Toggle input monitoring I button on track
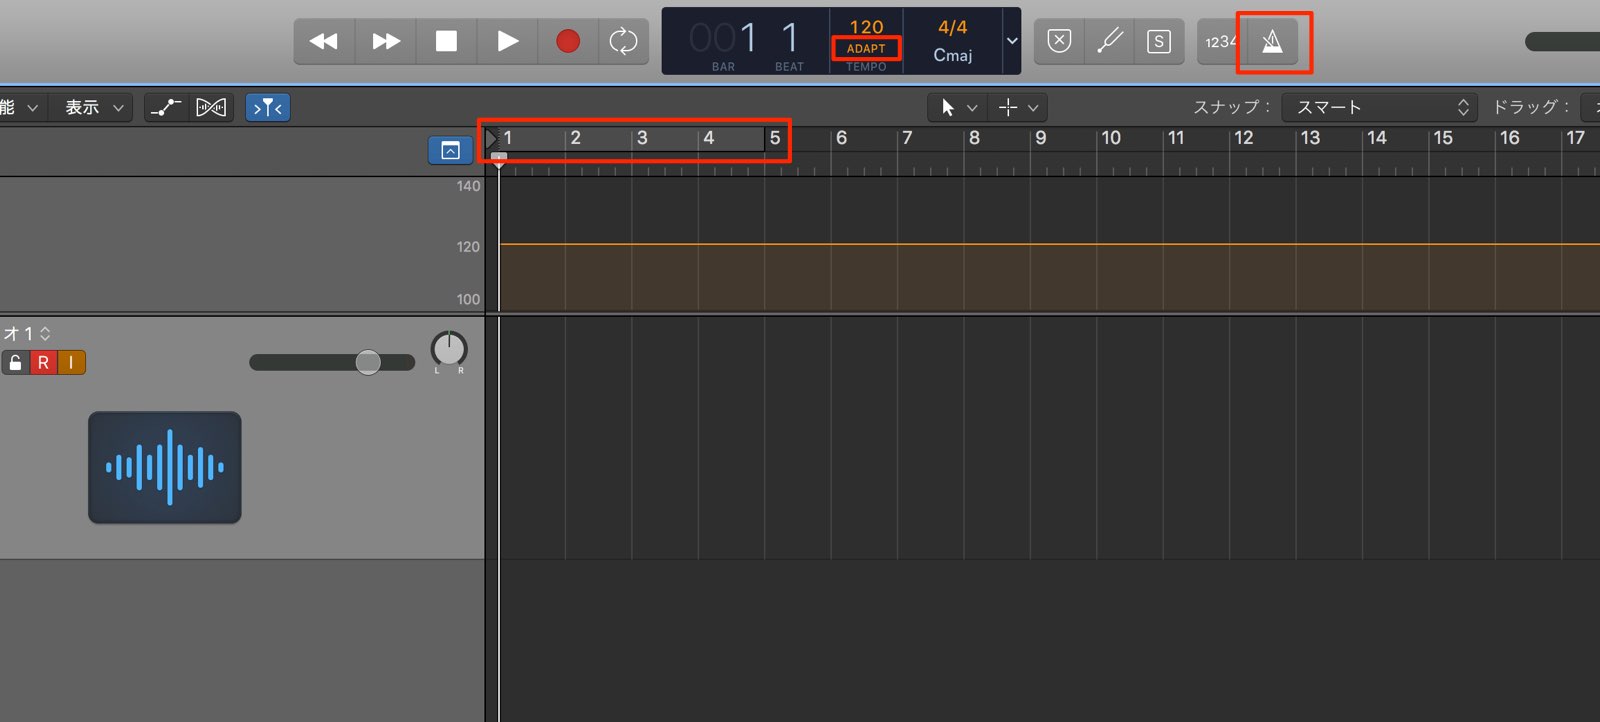The image size is (1600, 722). click(72, 362)
